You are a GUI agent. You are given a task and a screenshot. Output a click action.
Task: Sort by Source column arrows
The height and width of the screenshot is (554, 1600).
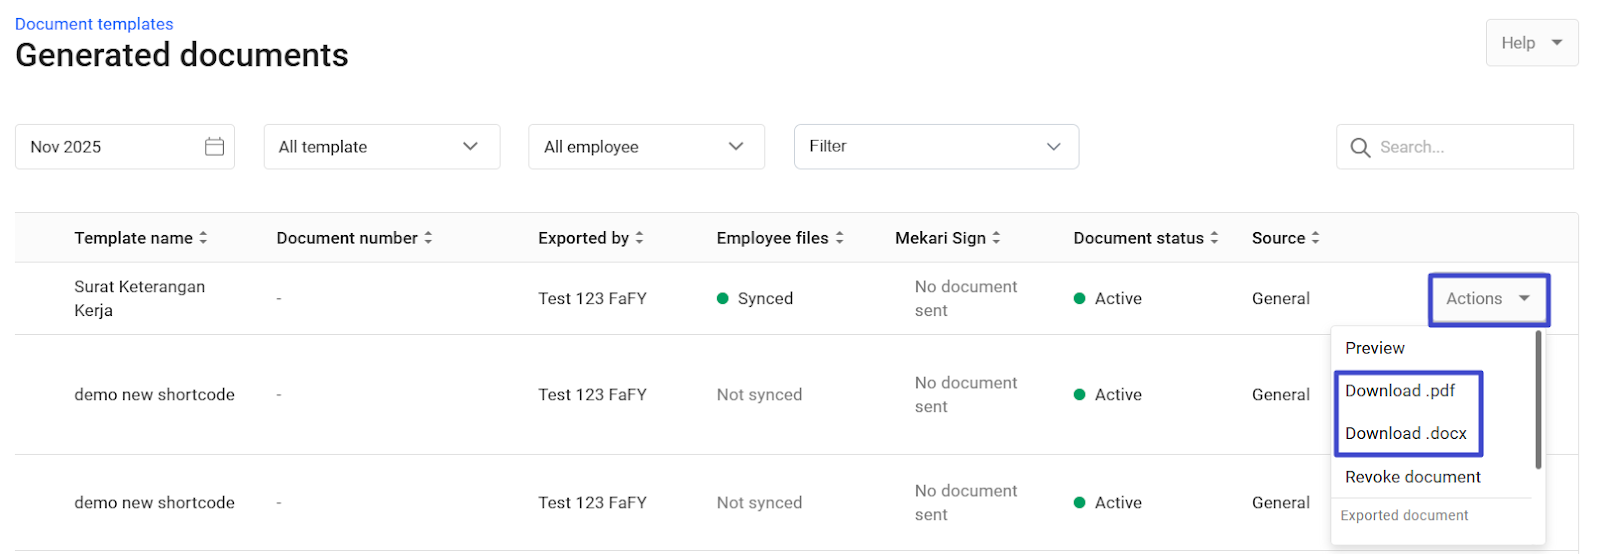coord(1315,238)
